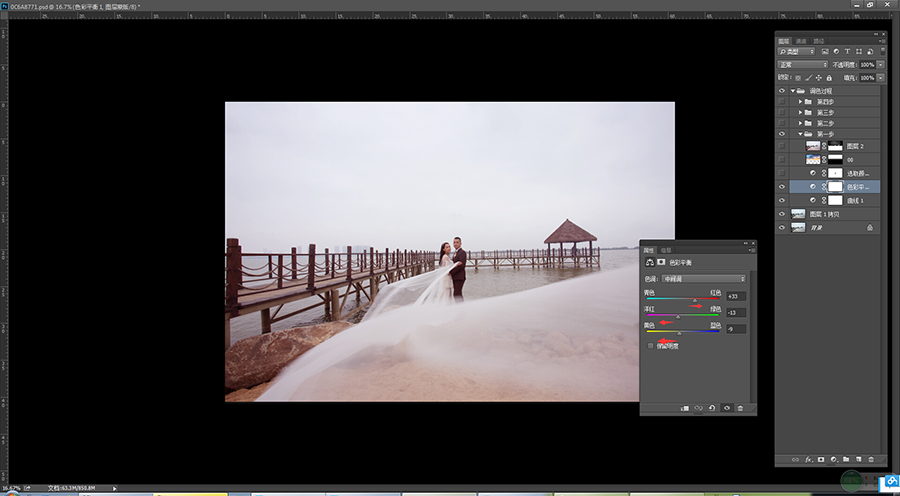Open Layers panel flyout menu
The width and height of the screenshot is (900, 496).
point(882,41)
